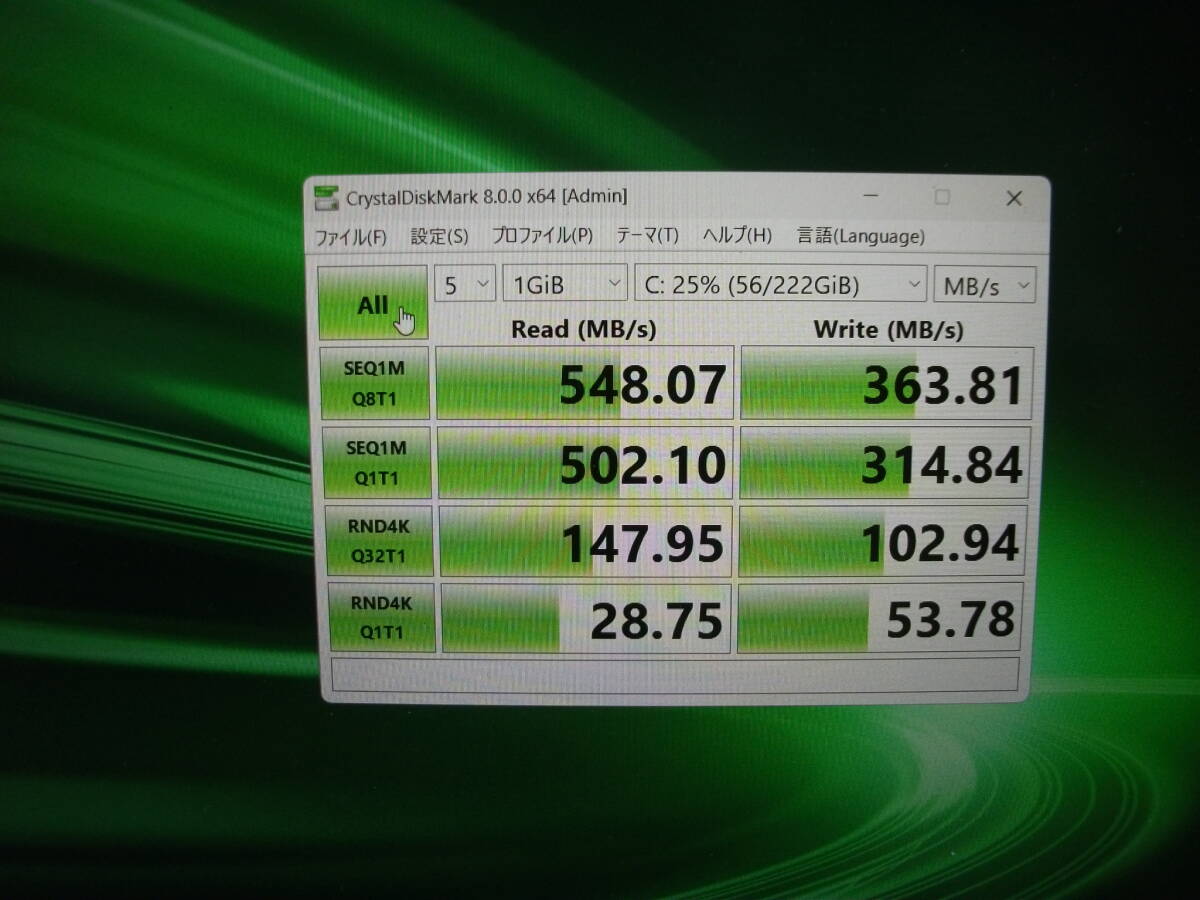This screenshot has width=1200, height=900.
Task: Run the SEQ1M Q1T1 test
Action: pyautogui.click(x=377, y=462)
